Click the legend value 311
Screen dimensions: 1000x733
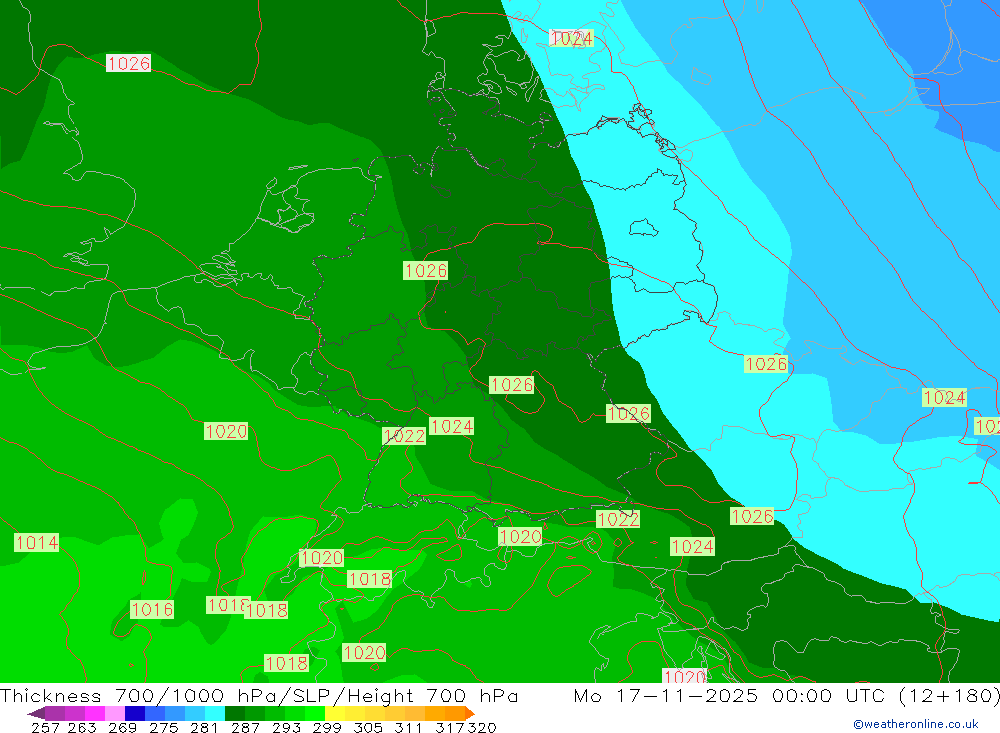[x=408, y=727]
